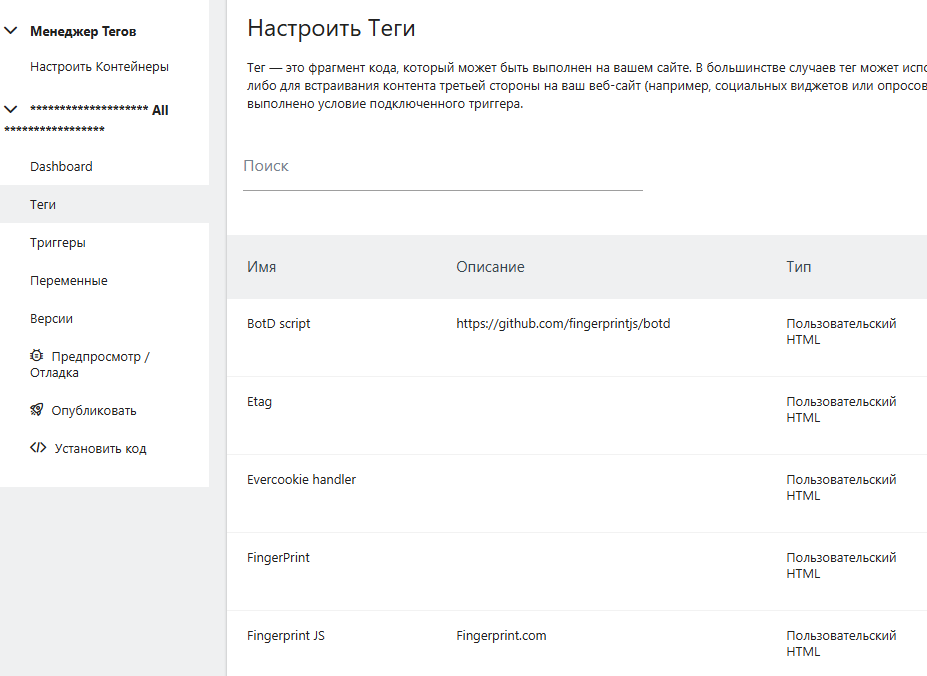This screenshot has height=676, width=927.
Task: Open the Версии section
Action: (53, 318)
